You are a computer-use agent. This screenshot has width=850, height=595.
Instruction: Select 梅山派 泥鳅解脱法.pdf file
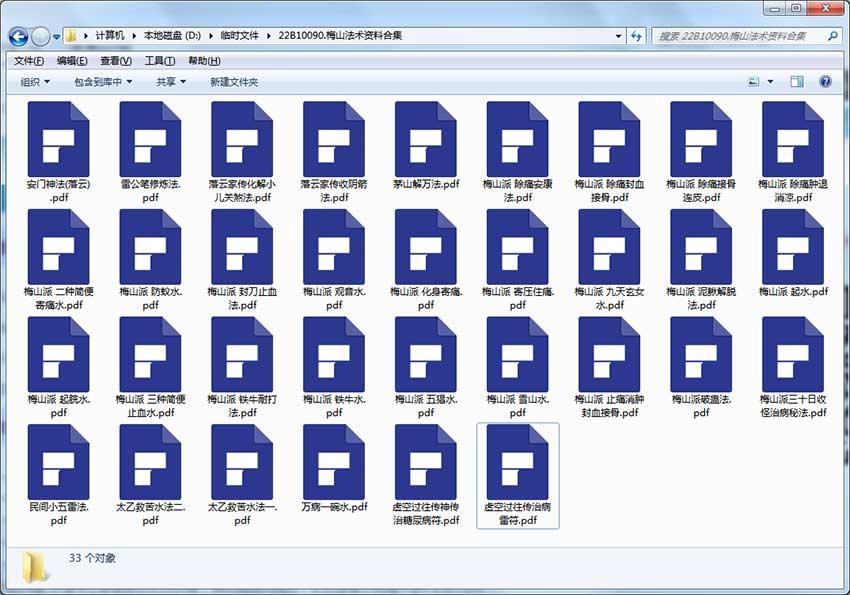(701, 260)
